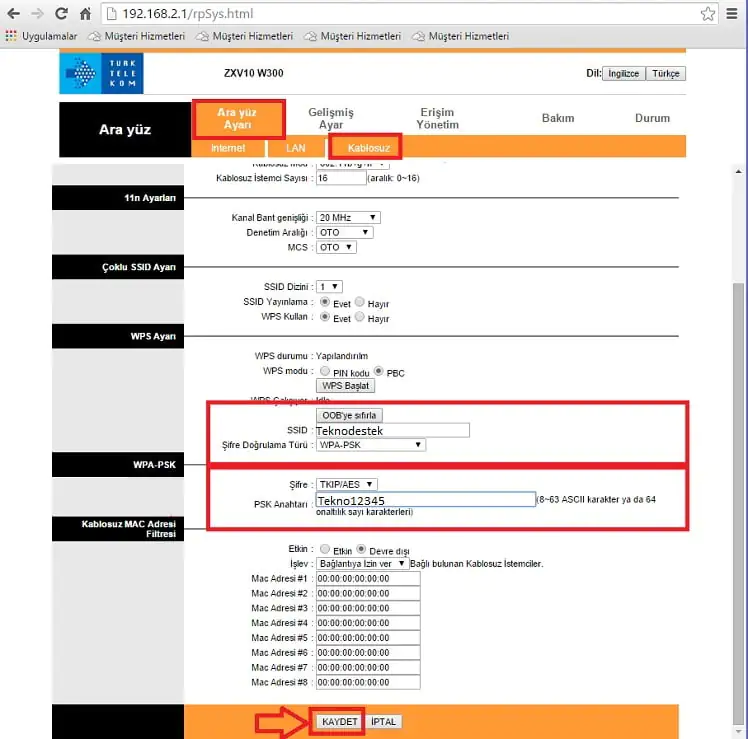
Task: Click the OOB'ye sıfırla button
Action: coord(349,416)
